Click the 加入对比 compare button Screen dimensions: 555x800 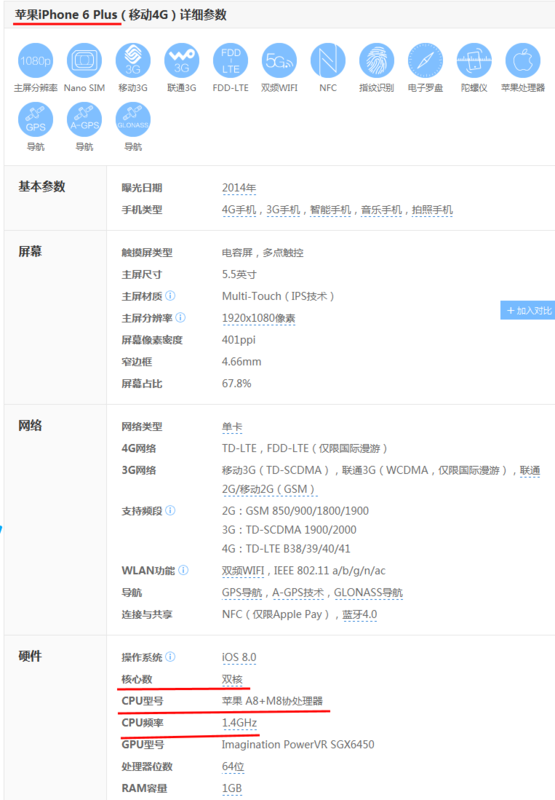pos(527,310)
